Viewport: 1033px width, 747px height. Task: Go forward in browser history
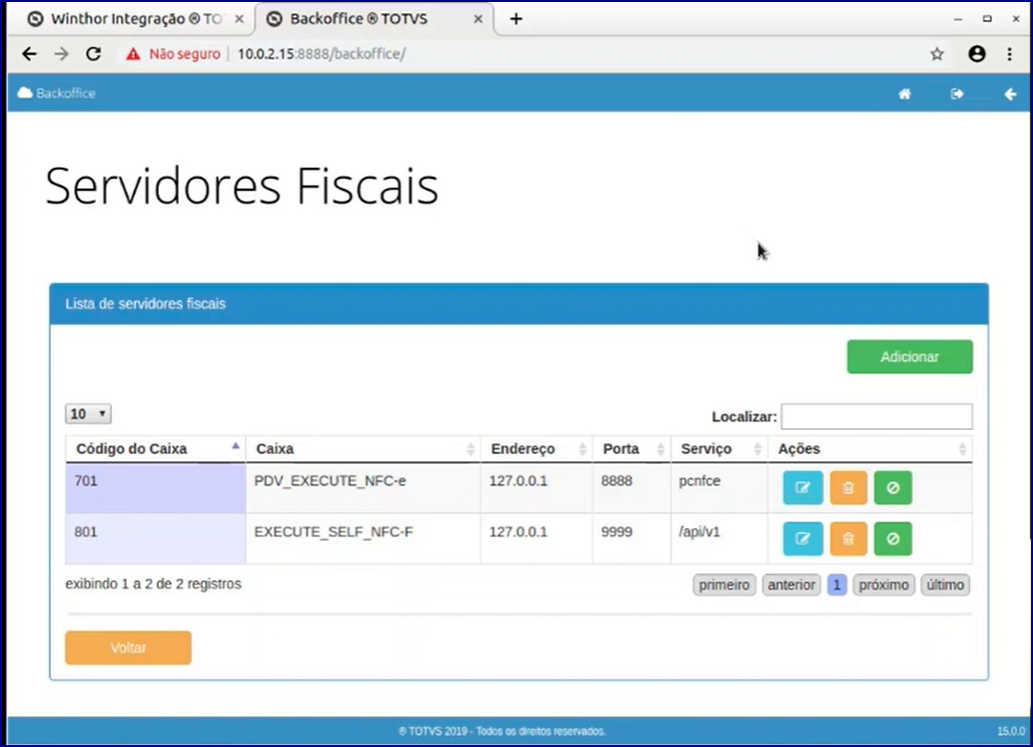pos(61,54)
